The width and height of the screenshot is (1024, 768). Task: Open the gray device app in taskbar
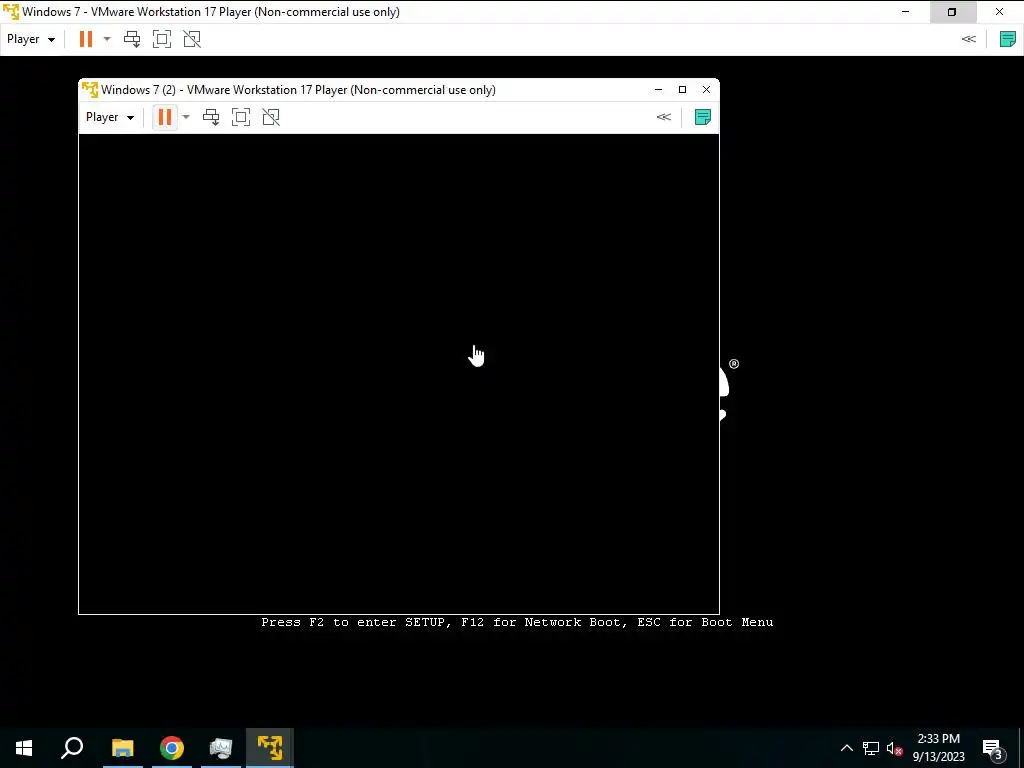click(221, 748)
